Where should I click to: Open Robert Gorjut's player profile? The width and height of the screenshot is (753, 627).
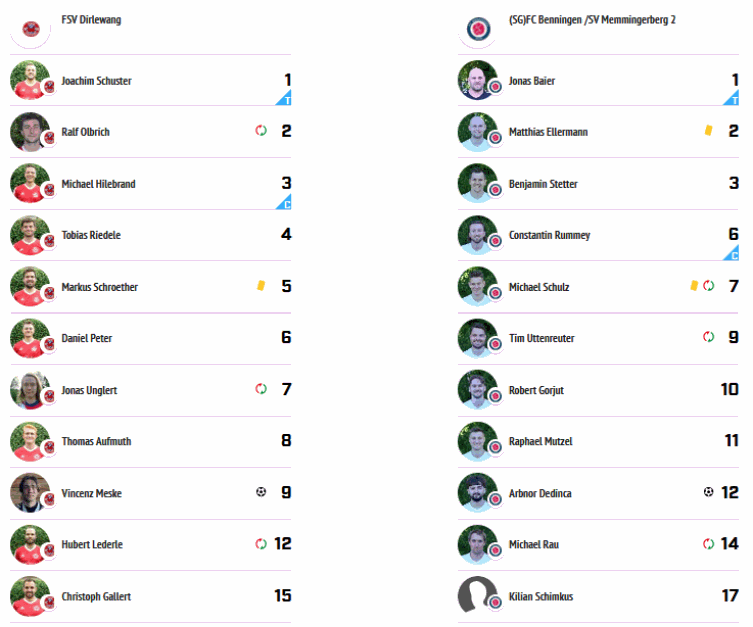536,390
